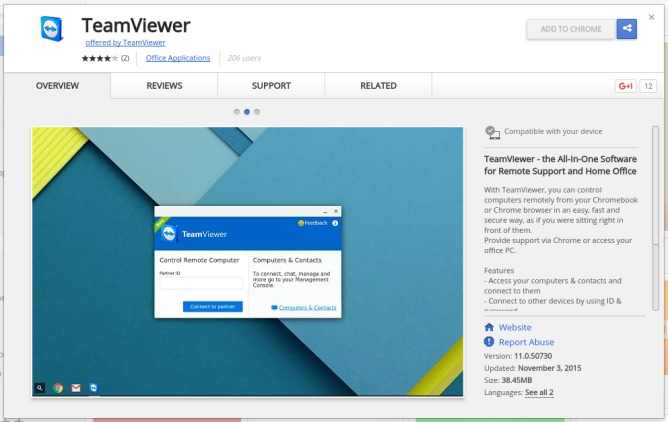Switch to the Support tab

point(271,86)
